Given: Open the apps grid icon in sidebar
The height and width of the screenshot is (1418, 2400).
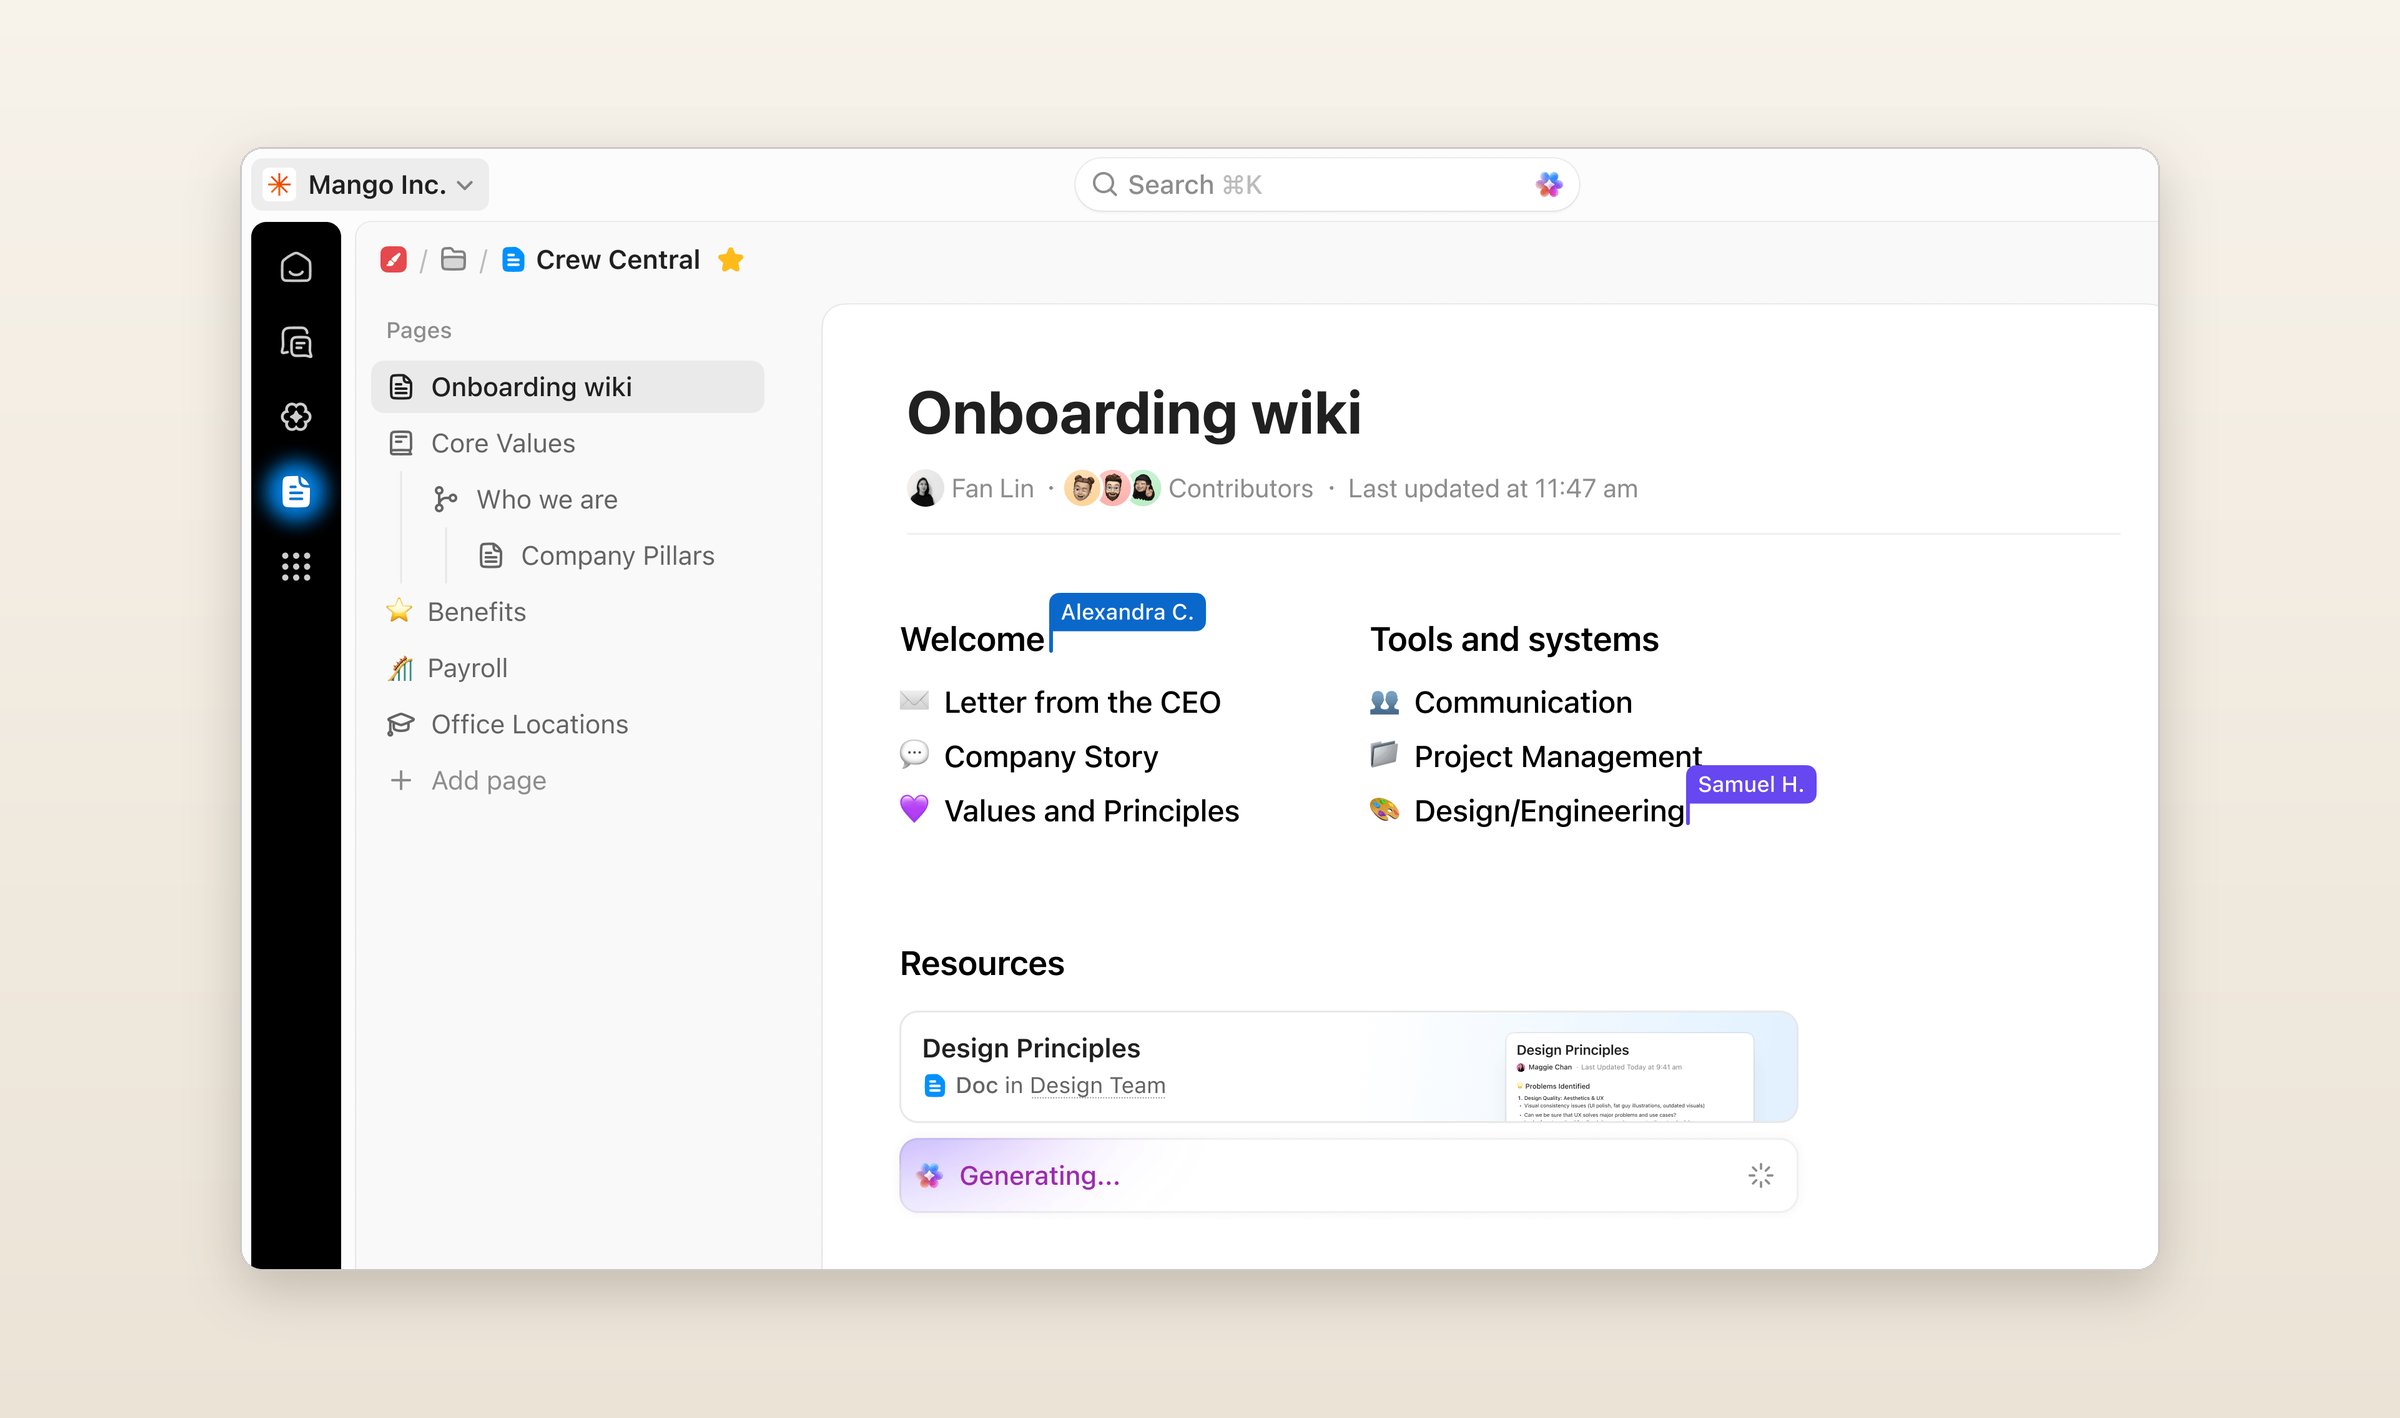Looking at the screenshot, I should pyautogui.click(x=296, y=567).
